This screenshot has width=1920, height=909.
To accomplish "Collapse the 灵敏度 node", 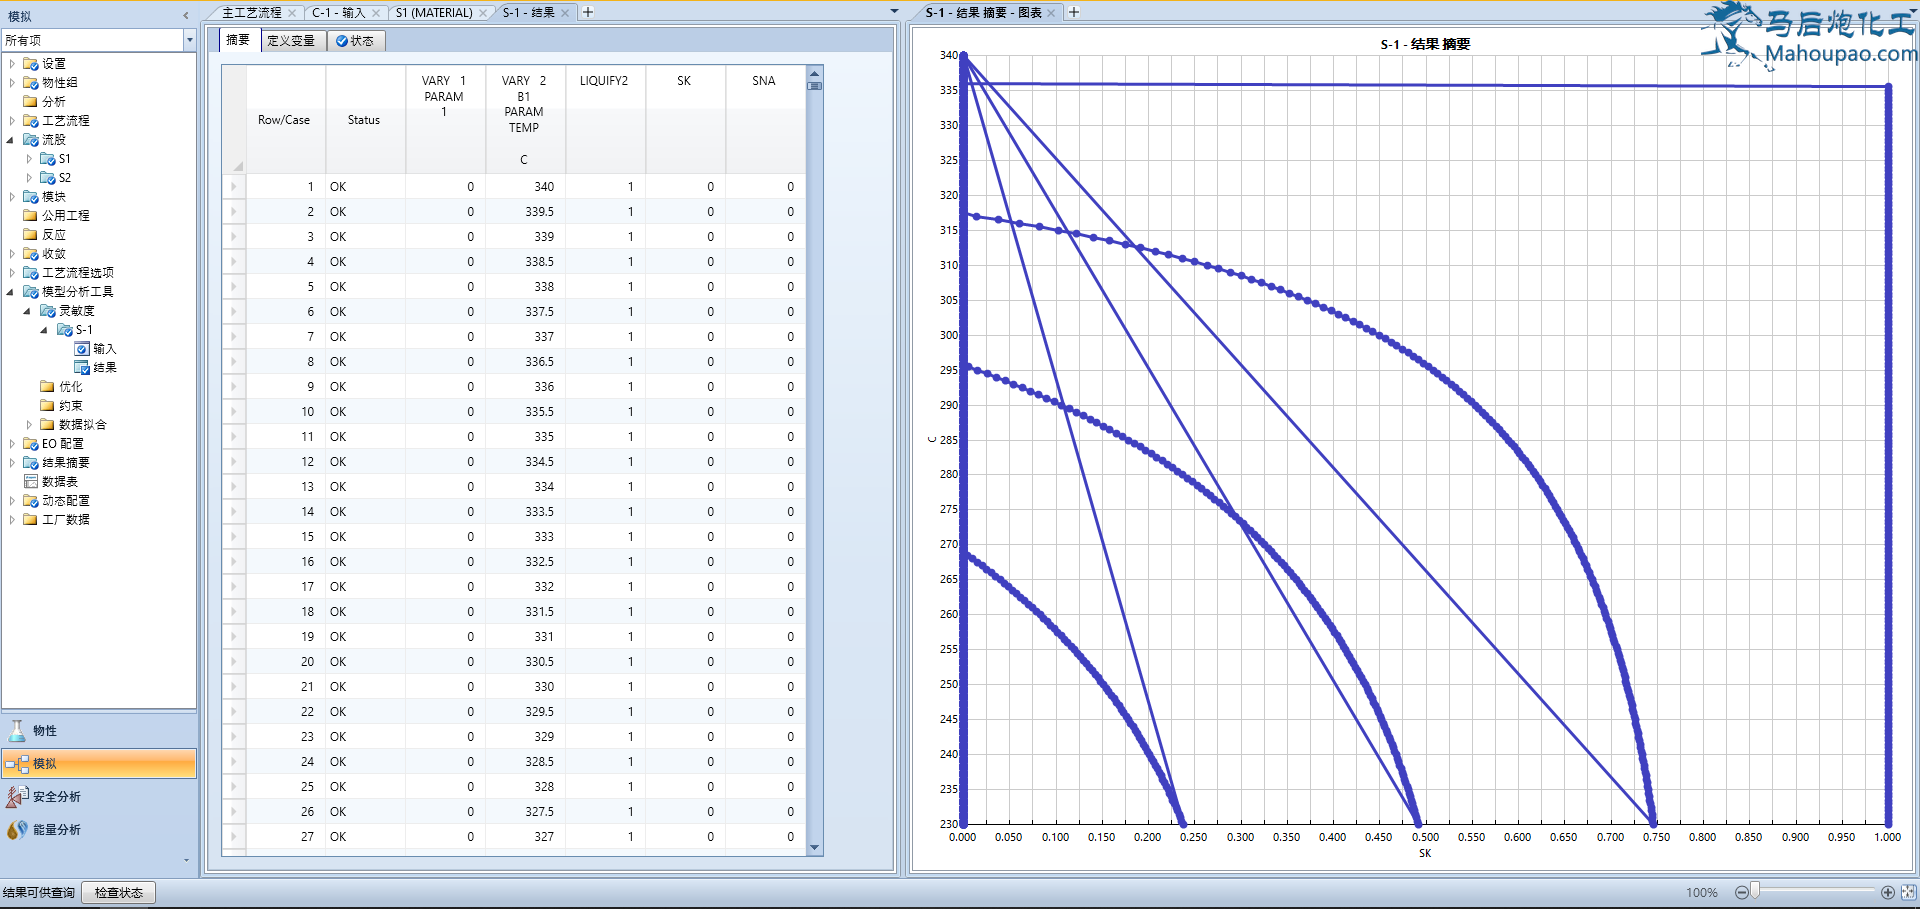I will click(28, 311).
